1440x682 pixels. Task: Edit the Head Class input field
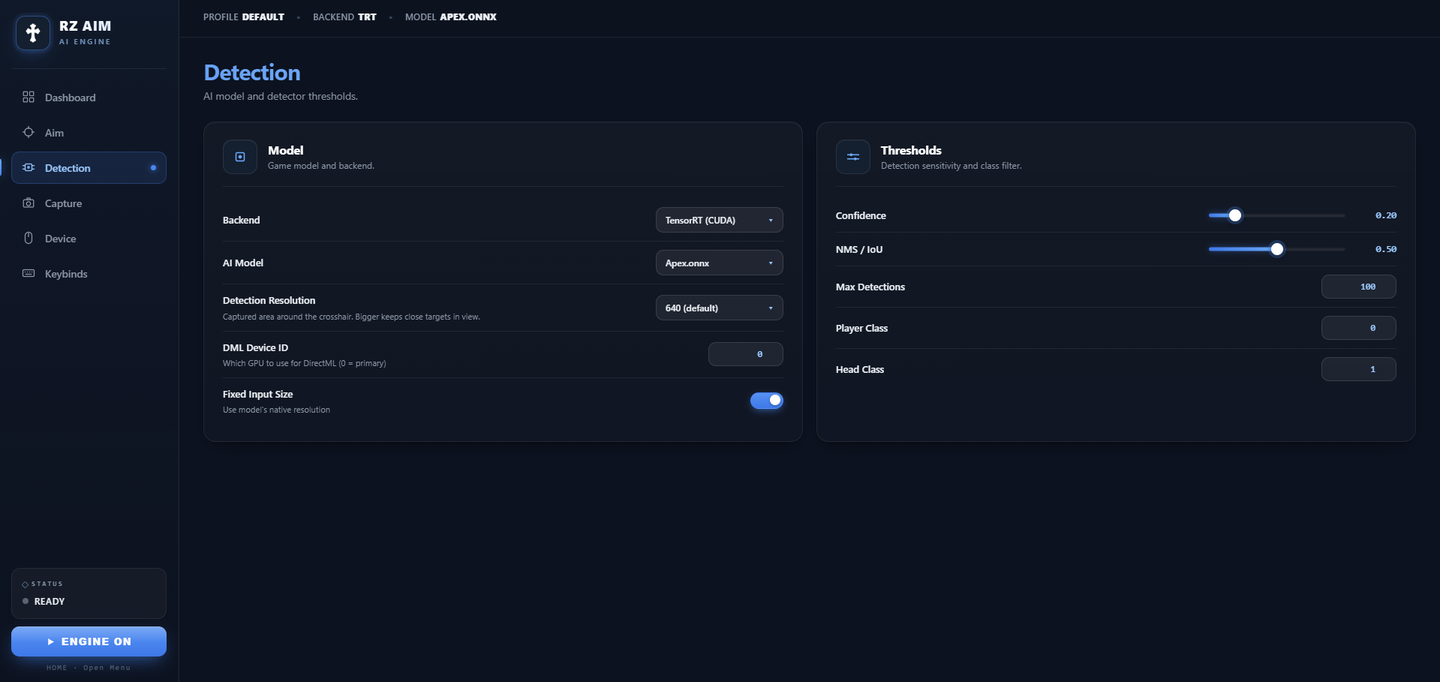point(1359,369)
